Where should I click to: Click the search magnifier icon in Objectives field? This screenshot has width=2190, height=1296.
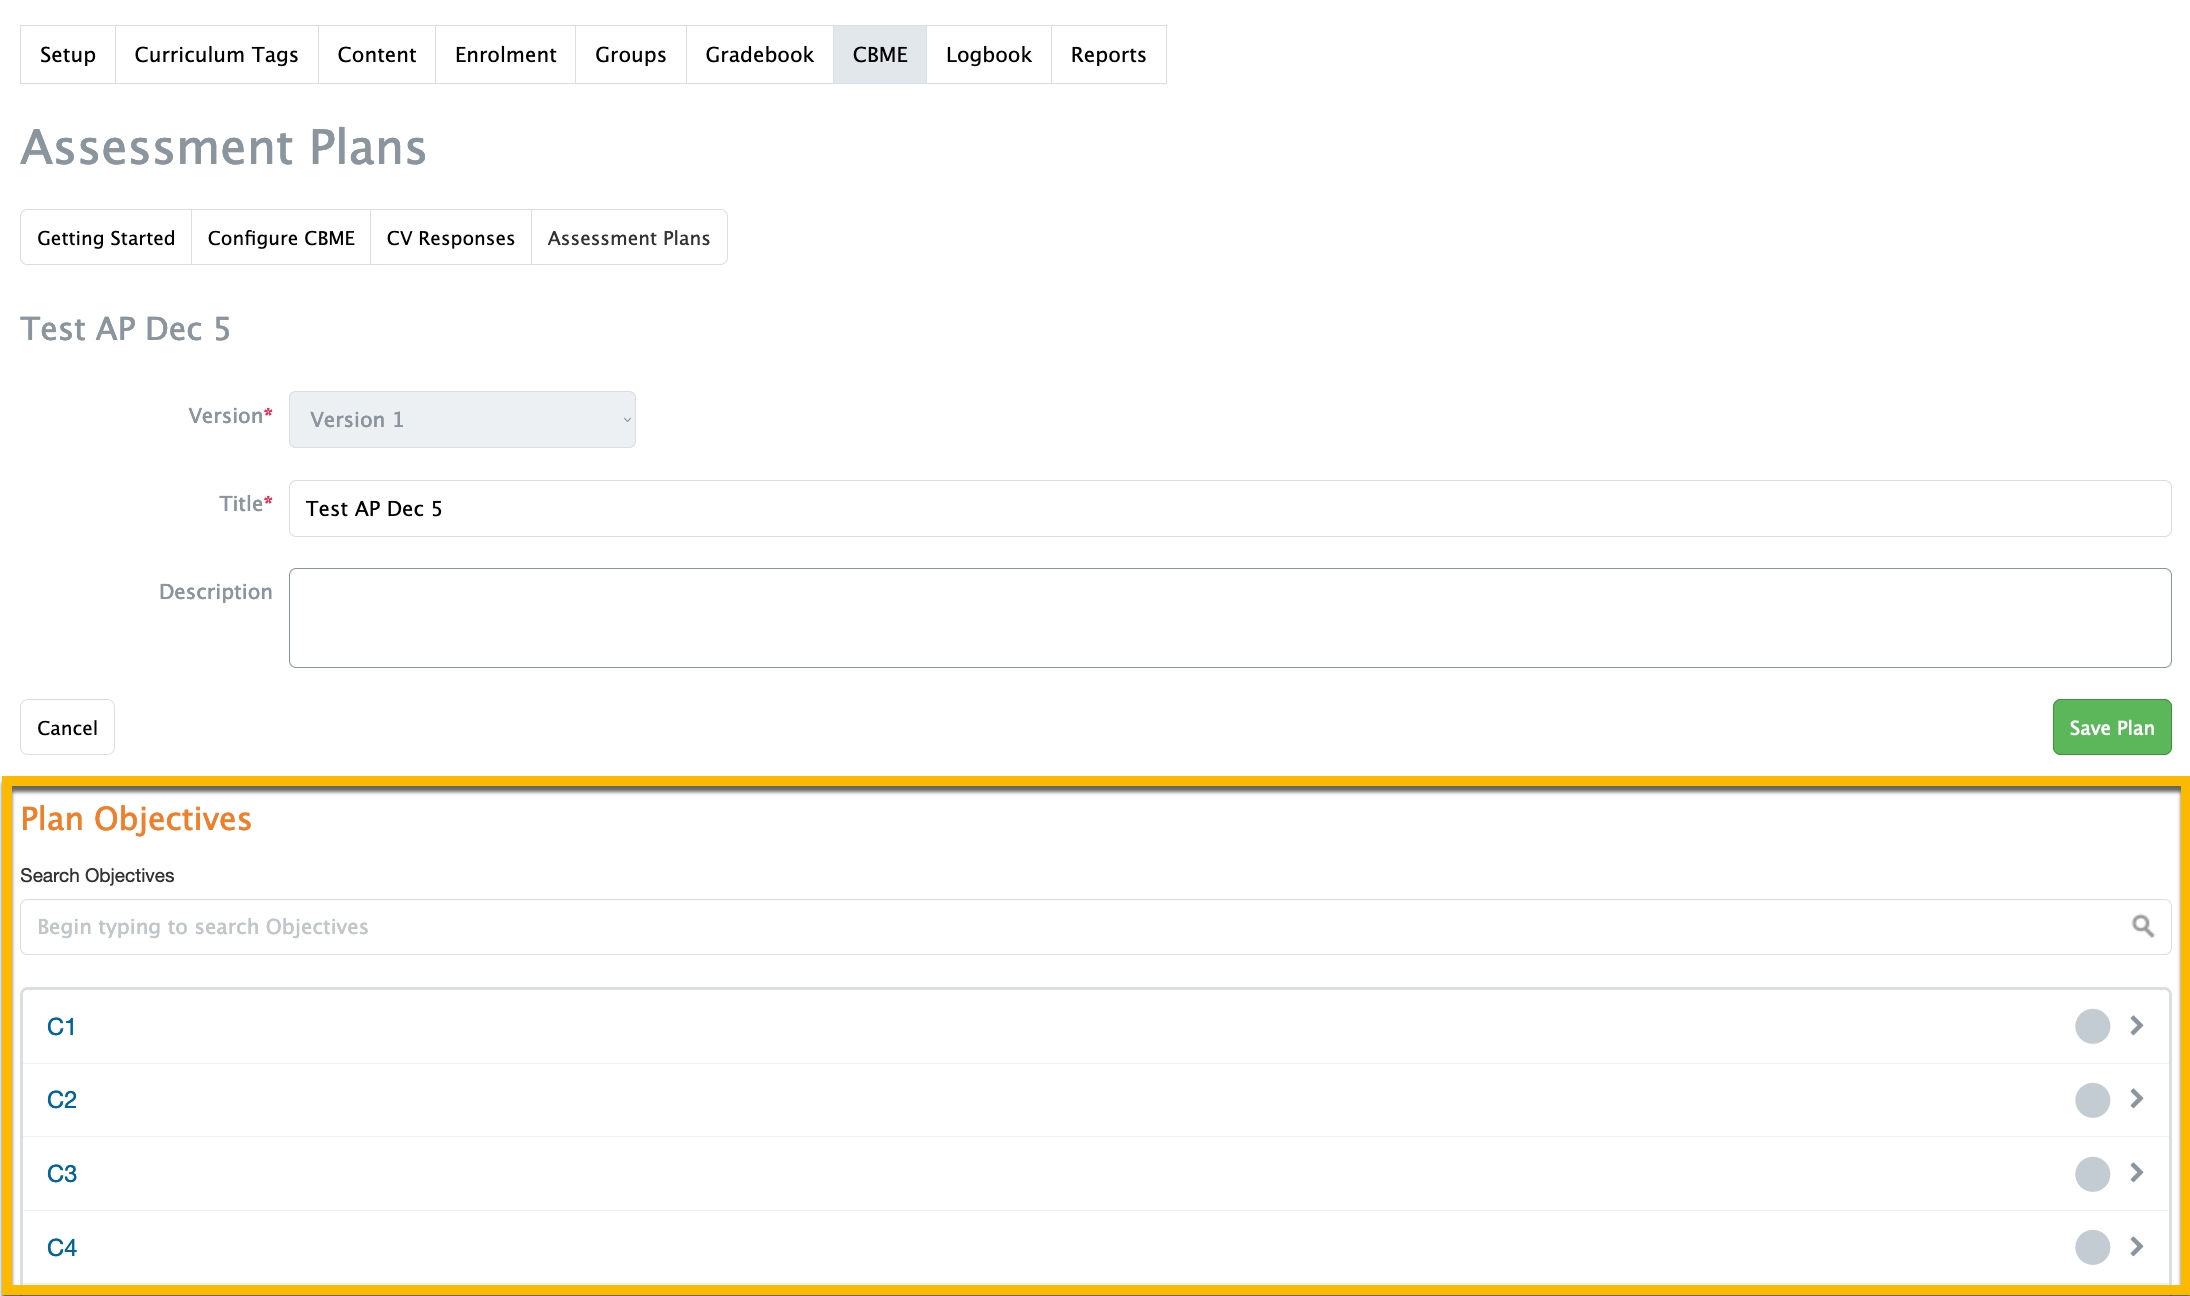[2142, 926]
